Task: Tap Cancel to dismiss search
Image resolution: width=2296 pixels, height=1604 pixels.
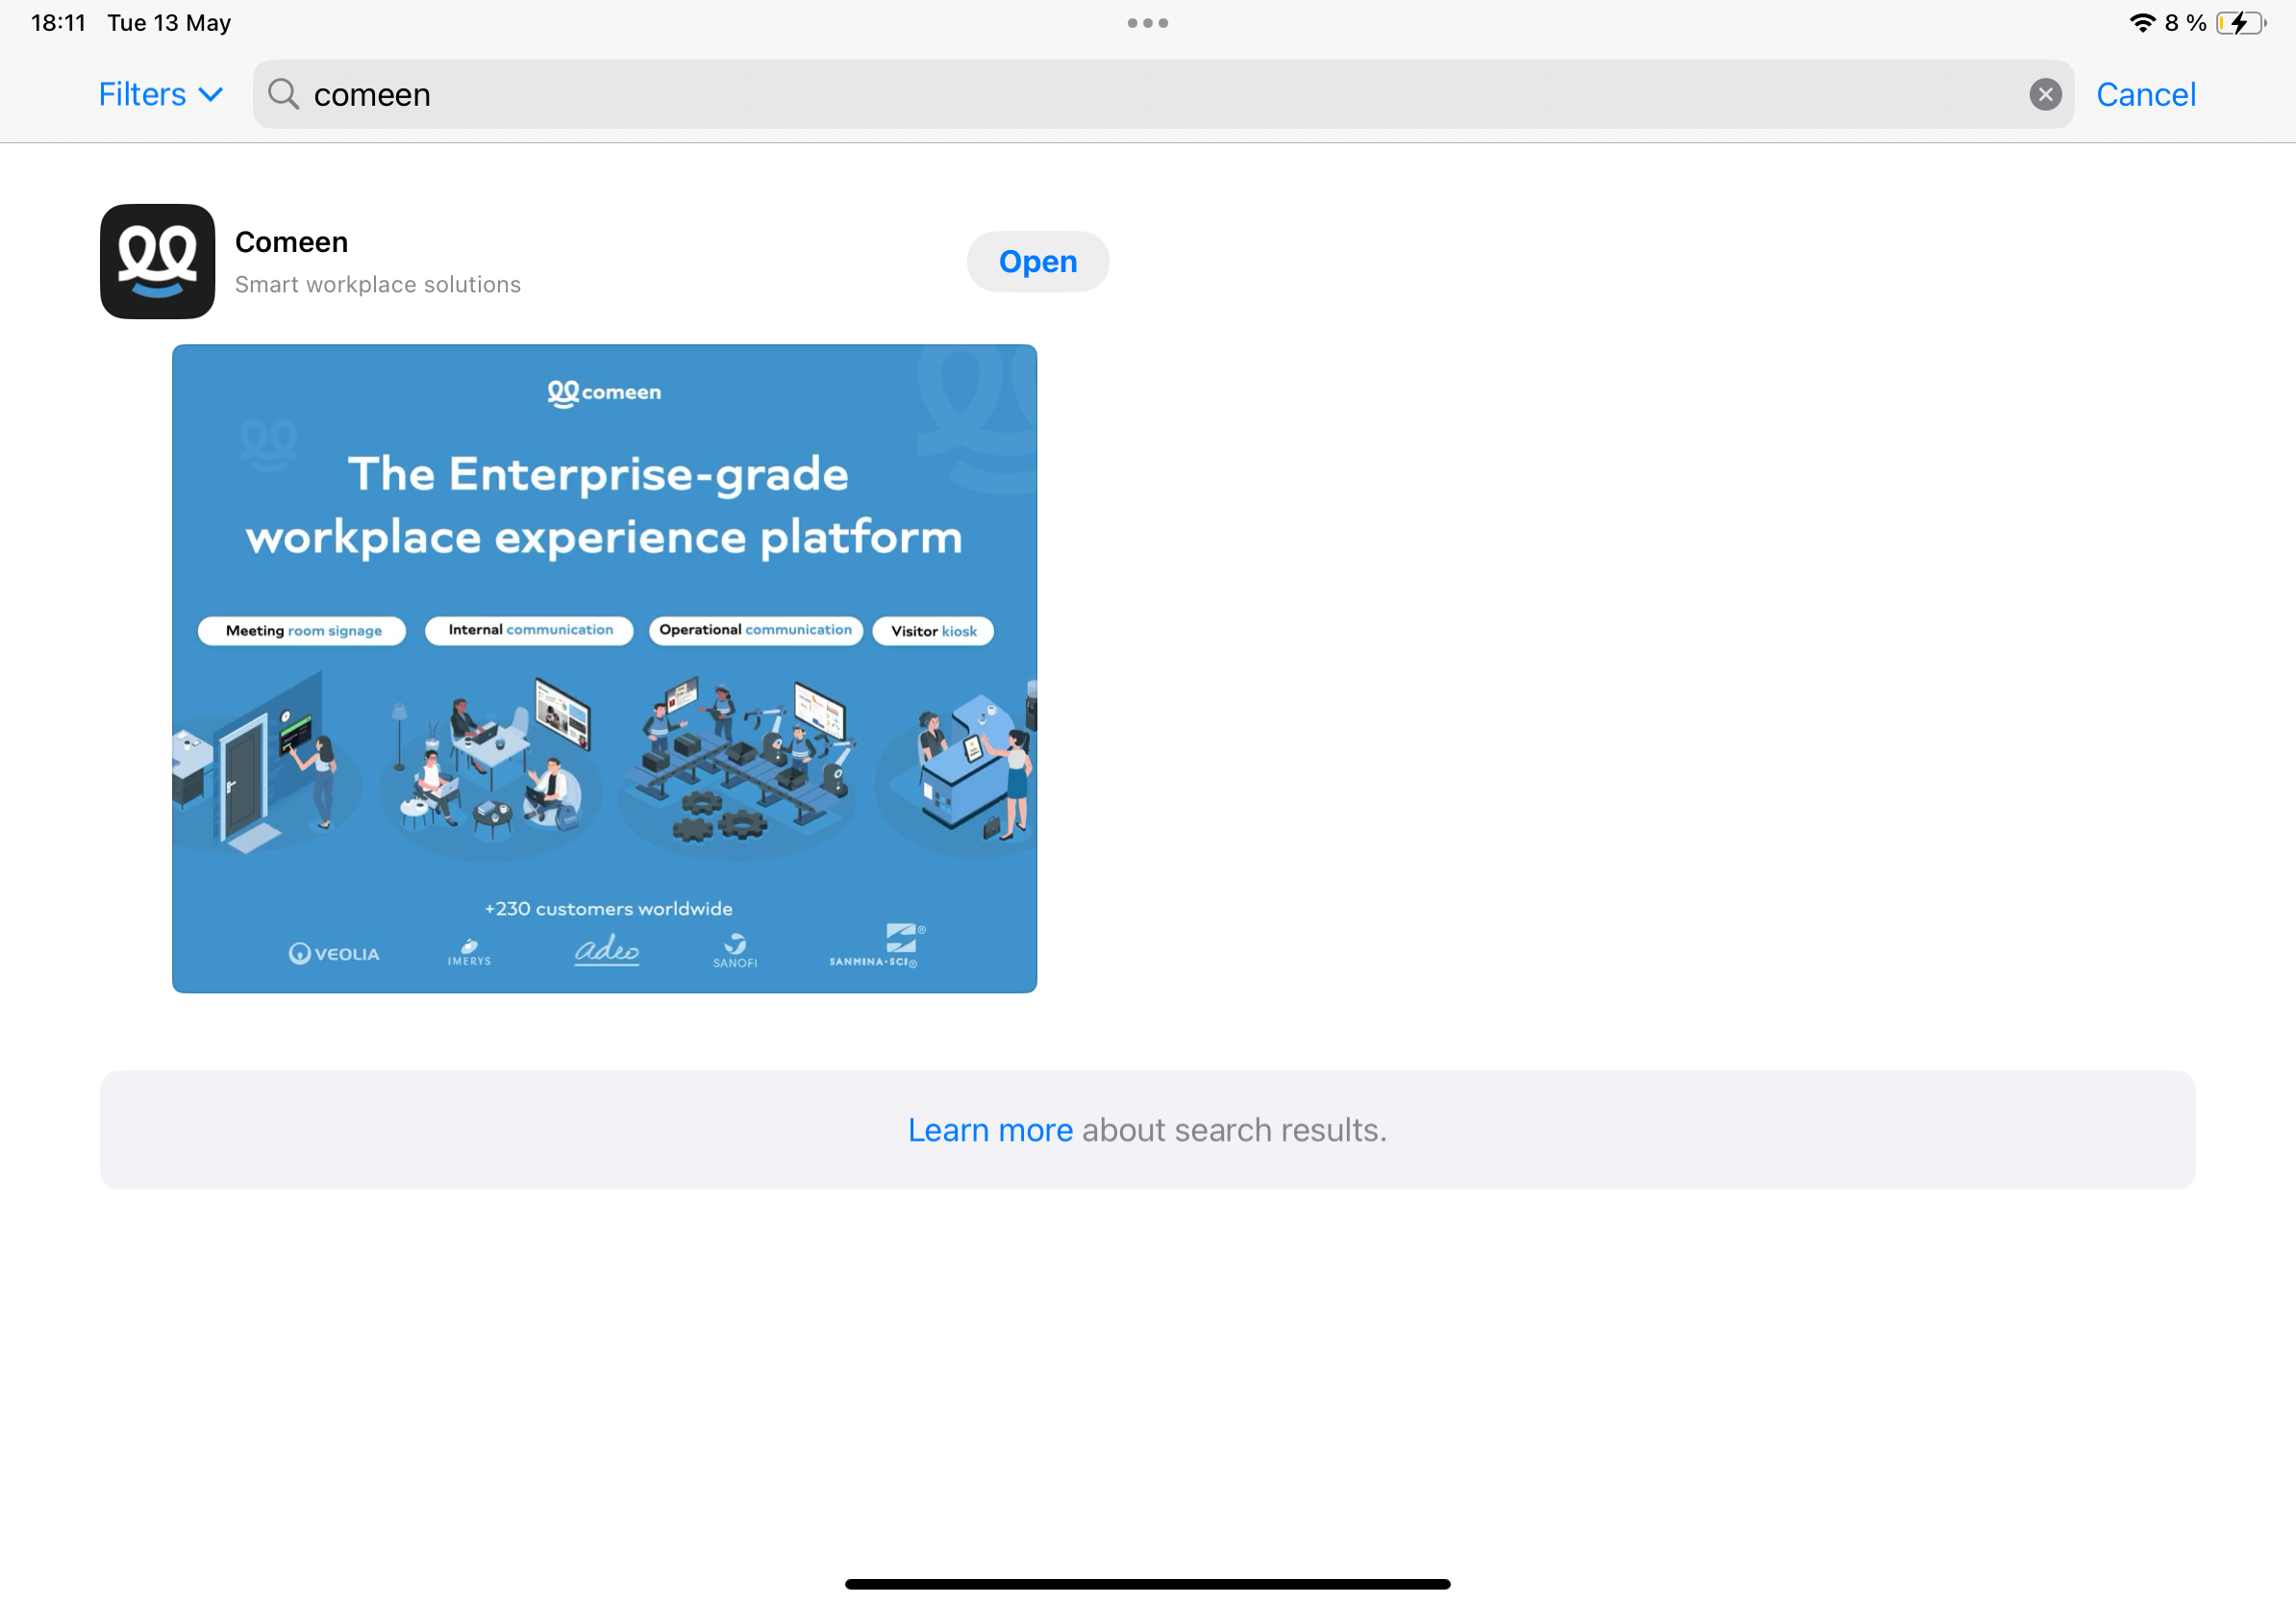Action: (2145, 94)
